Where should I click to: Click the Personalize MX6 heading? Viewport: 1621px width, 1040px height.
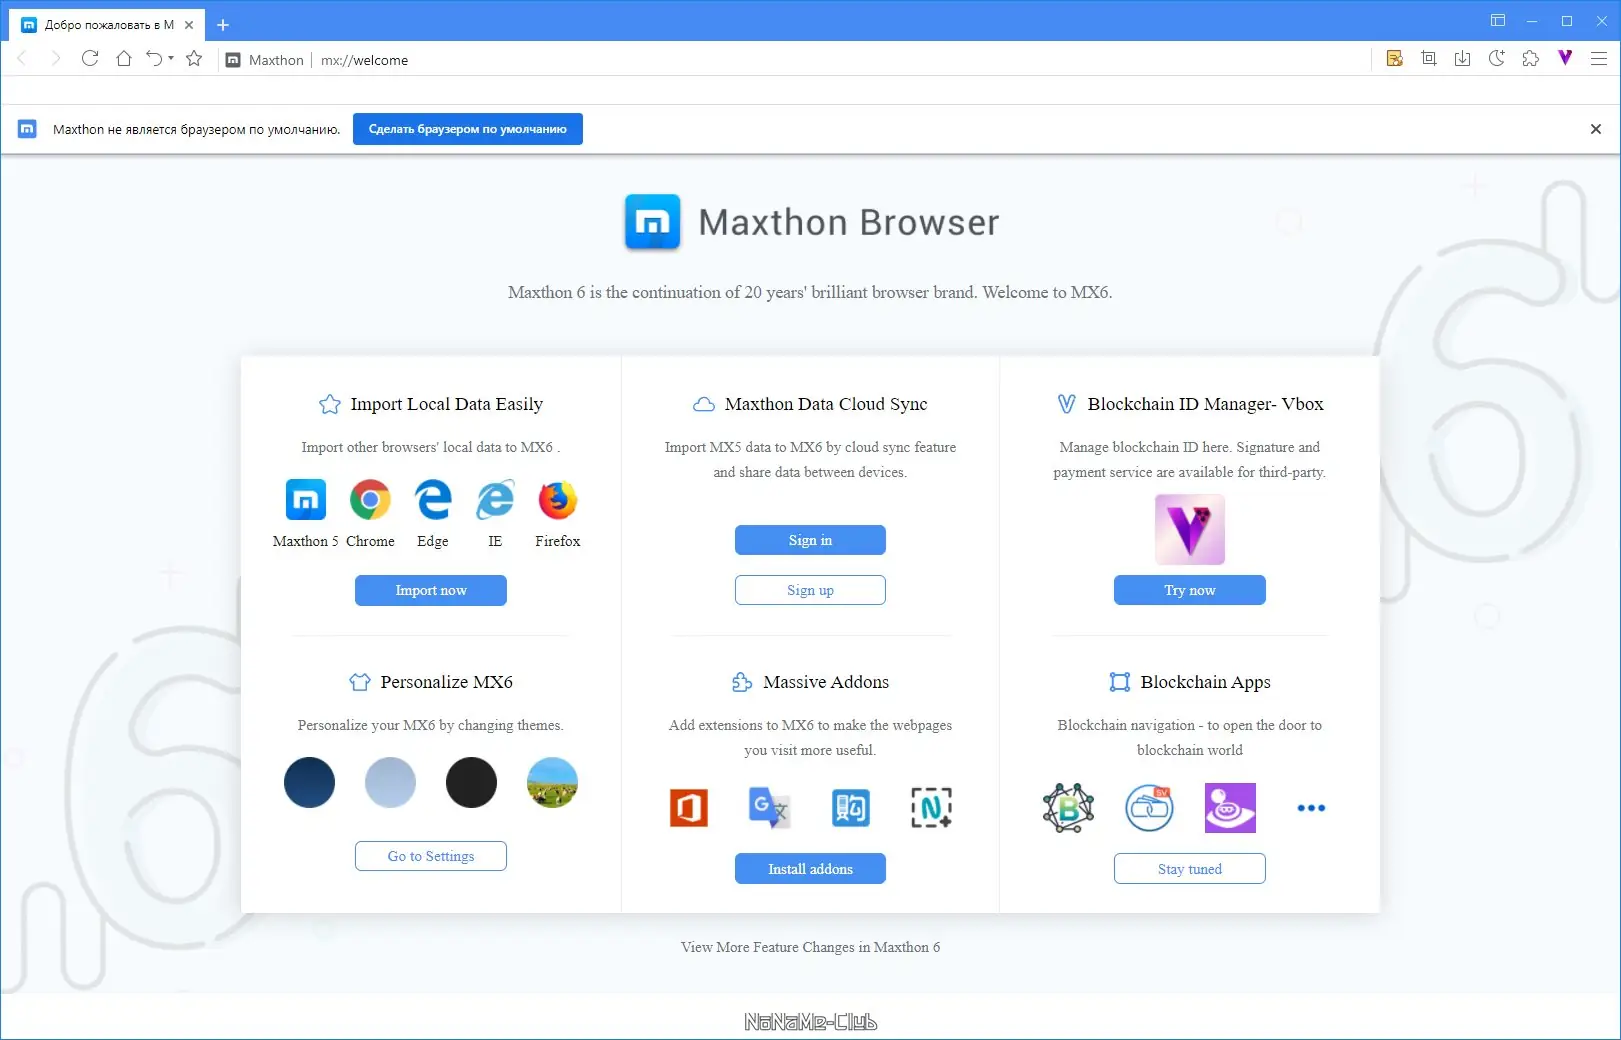(446, 682)
